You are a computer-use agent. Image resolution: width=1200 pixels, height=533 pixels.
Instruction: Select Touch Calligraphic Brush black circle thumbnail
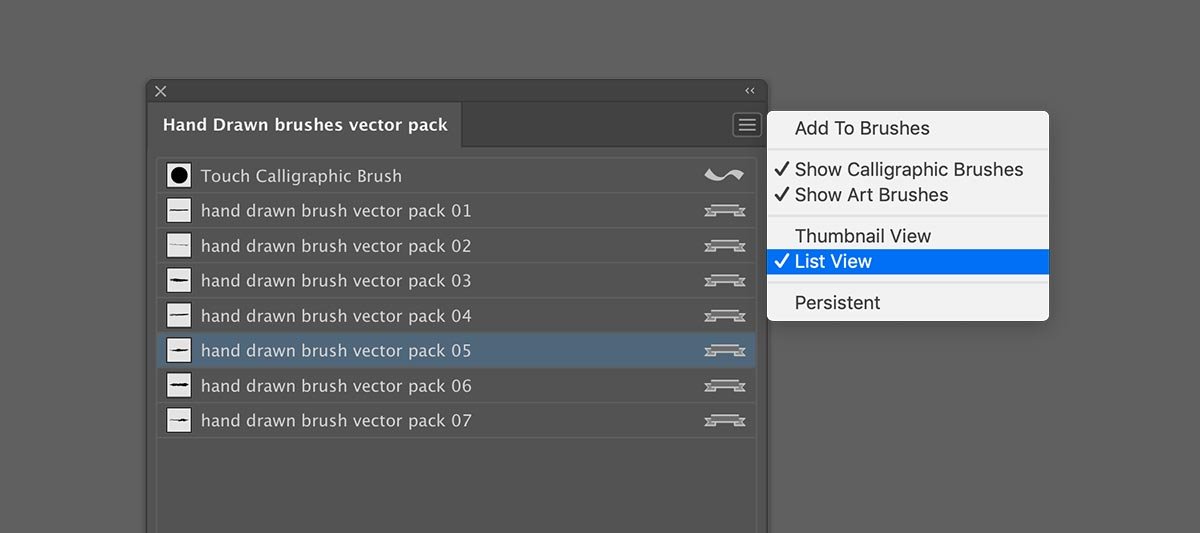coord(179,176)
